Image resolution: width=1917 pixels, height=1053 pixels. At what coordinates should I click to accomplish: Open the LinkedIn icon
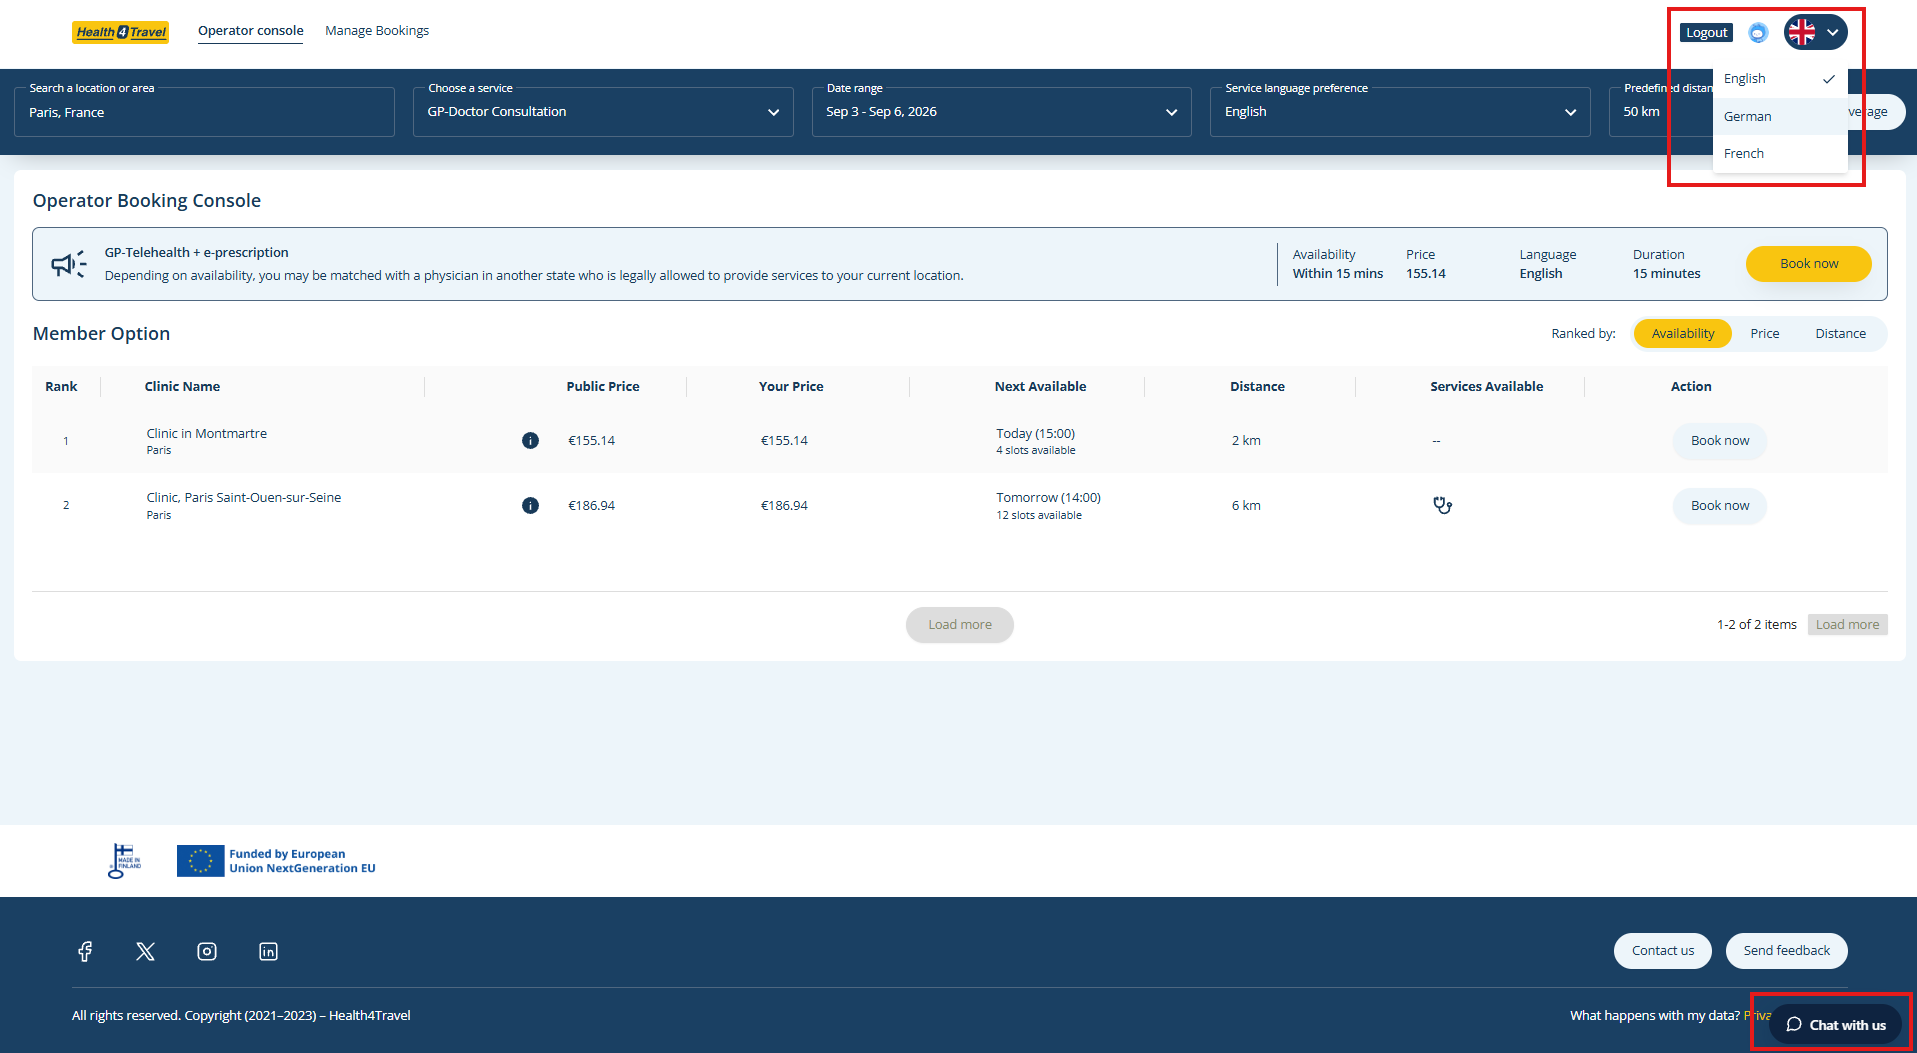268,951
